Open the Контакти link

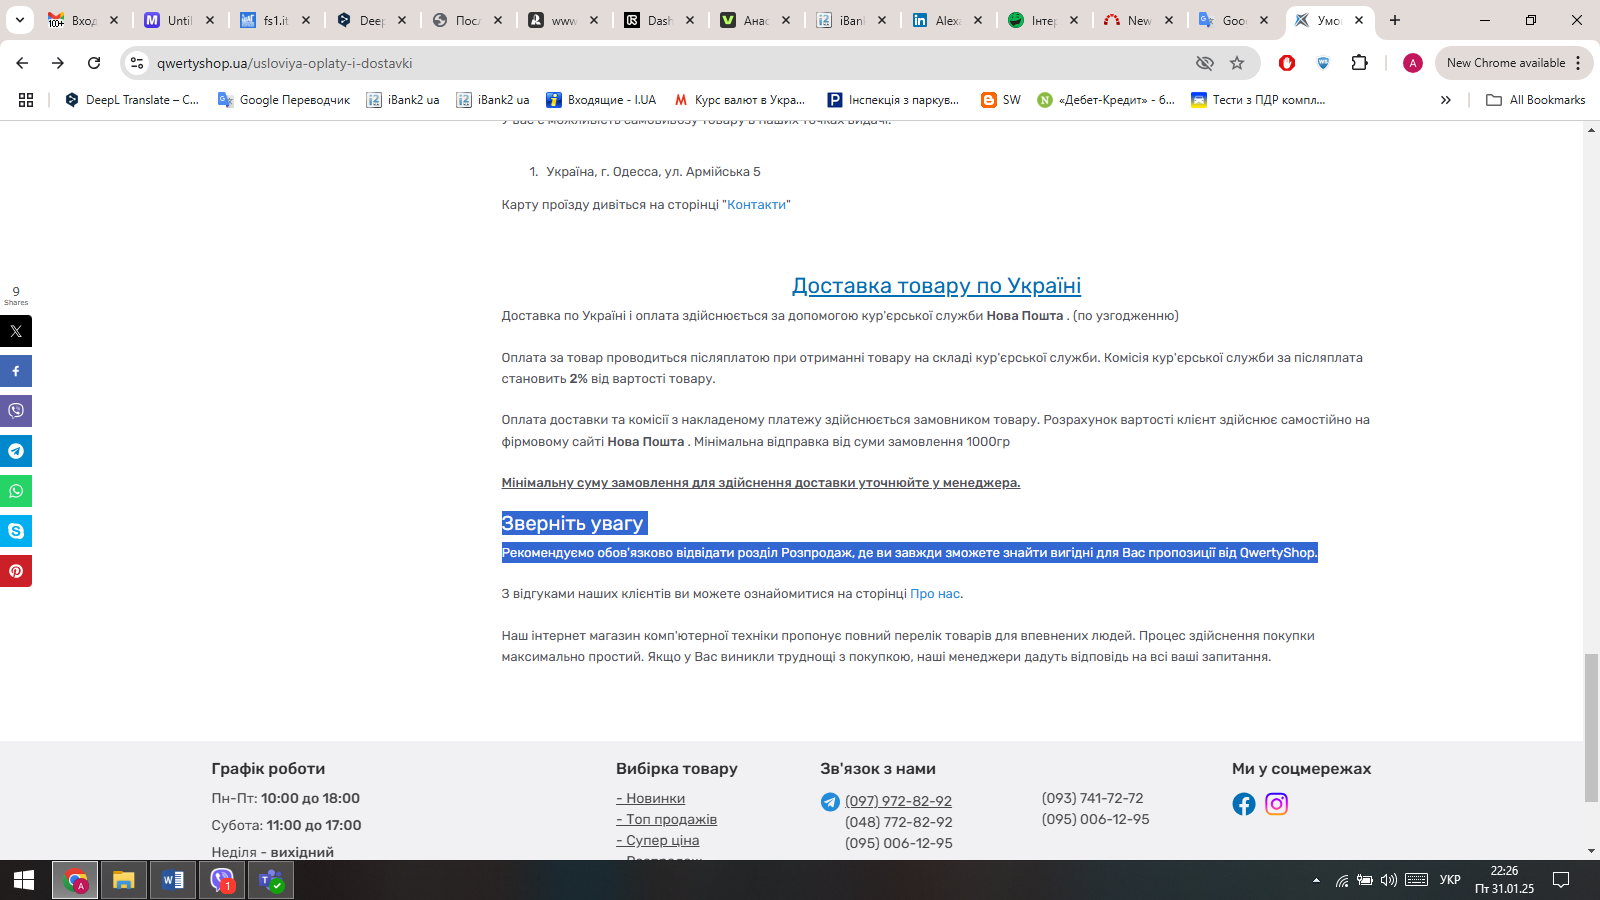coord(756,205)
